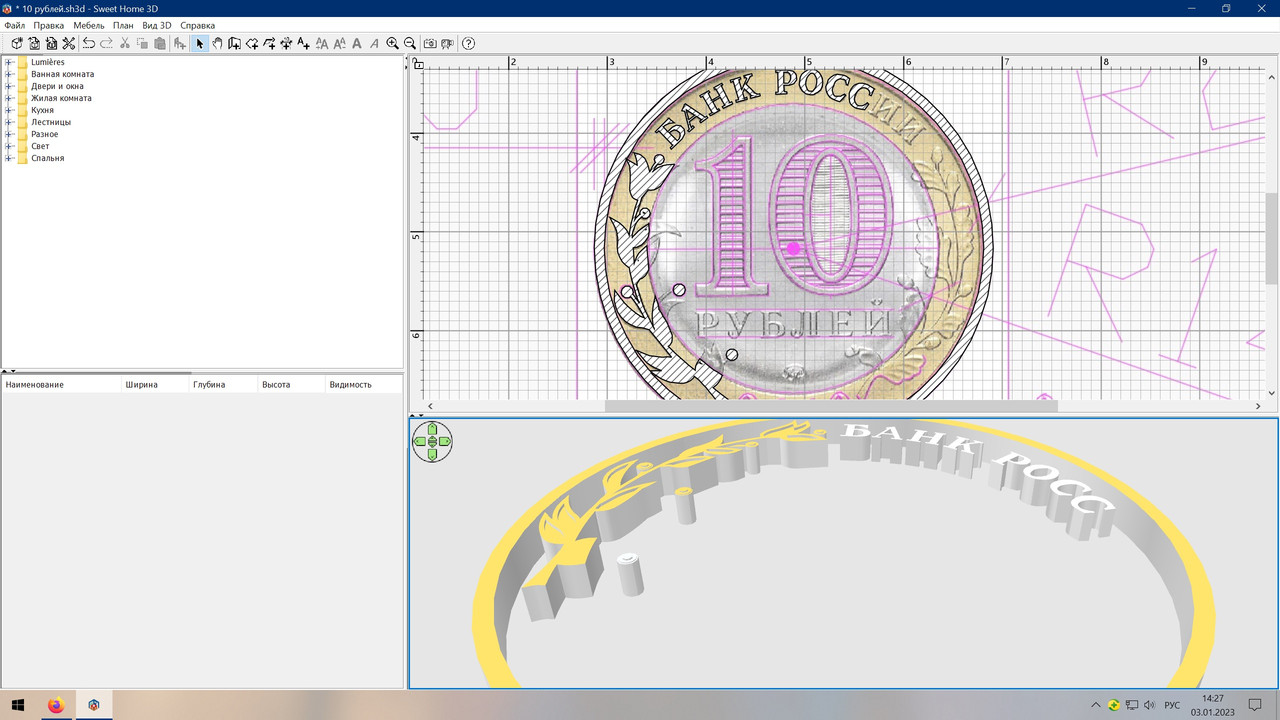Click the 3D view left navigation arrow

point(420,441)
